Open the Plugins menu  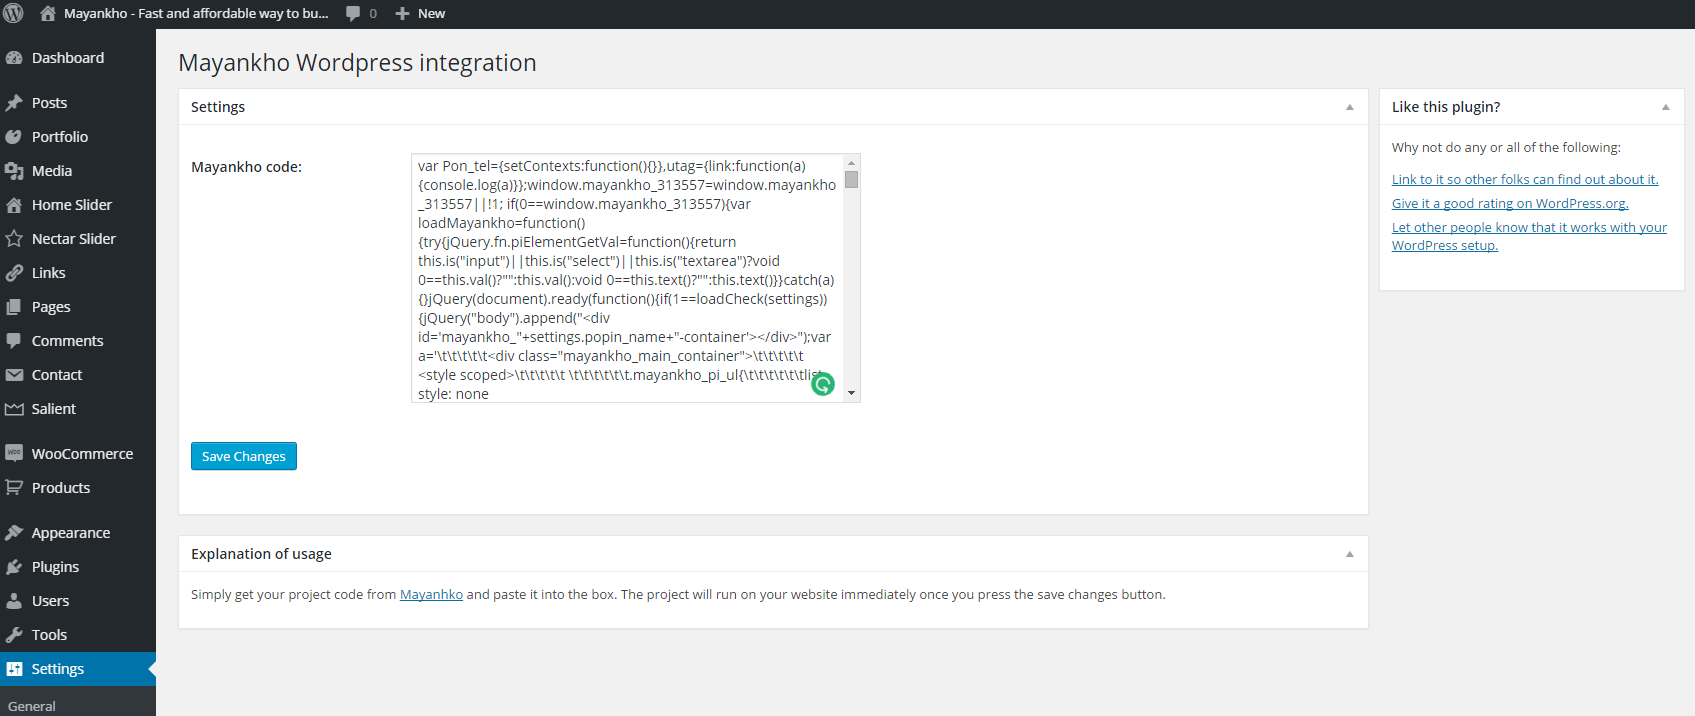(x=78, y=567)
